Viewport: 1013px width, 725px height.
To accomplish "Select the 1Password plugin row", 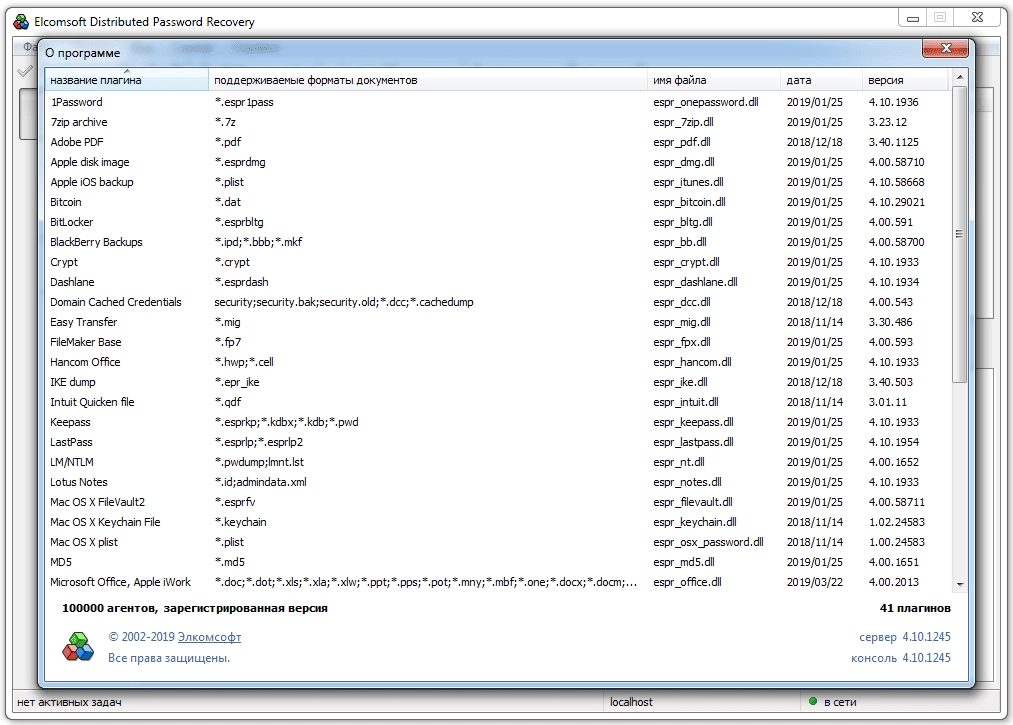I will tap(497, 102).
